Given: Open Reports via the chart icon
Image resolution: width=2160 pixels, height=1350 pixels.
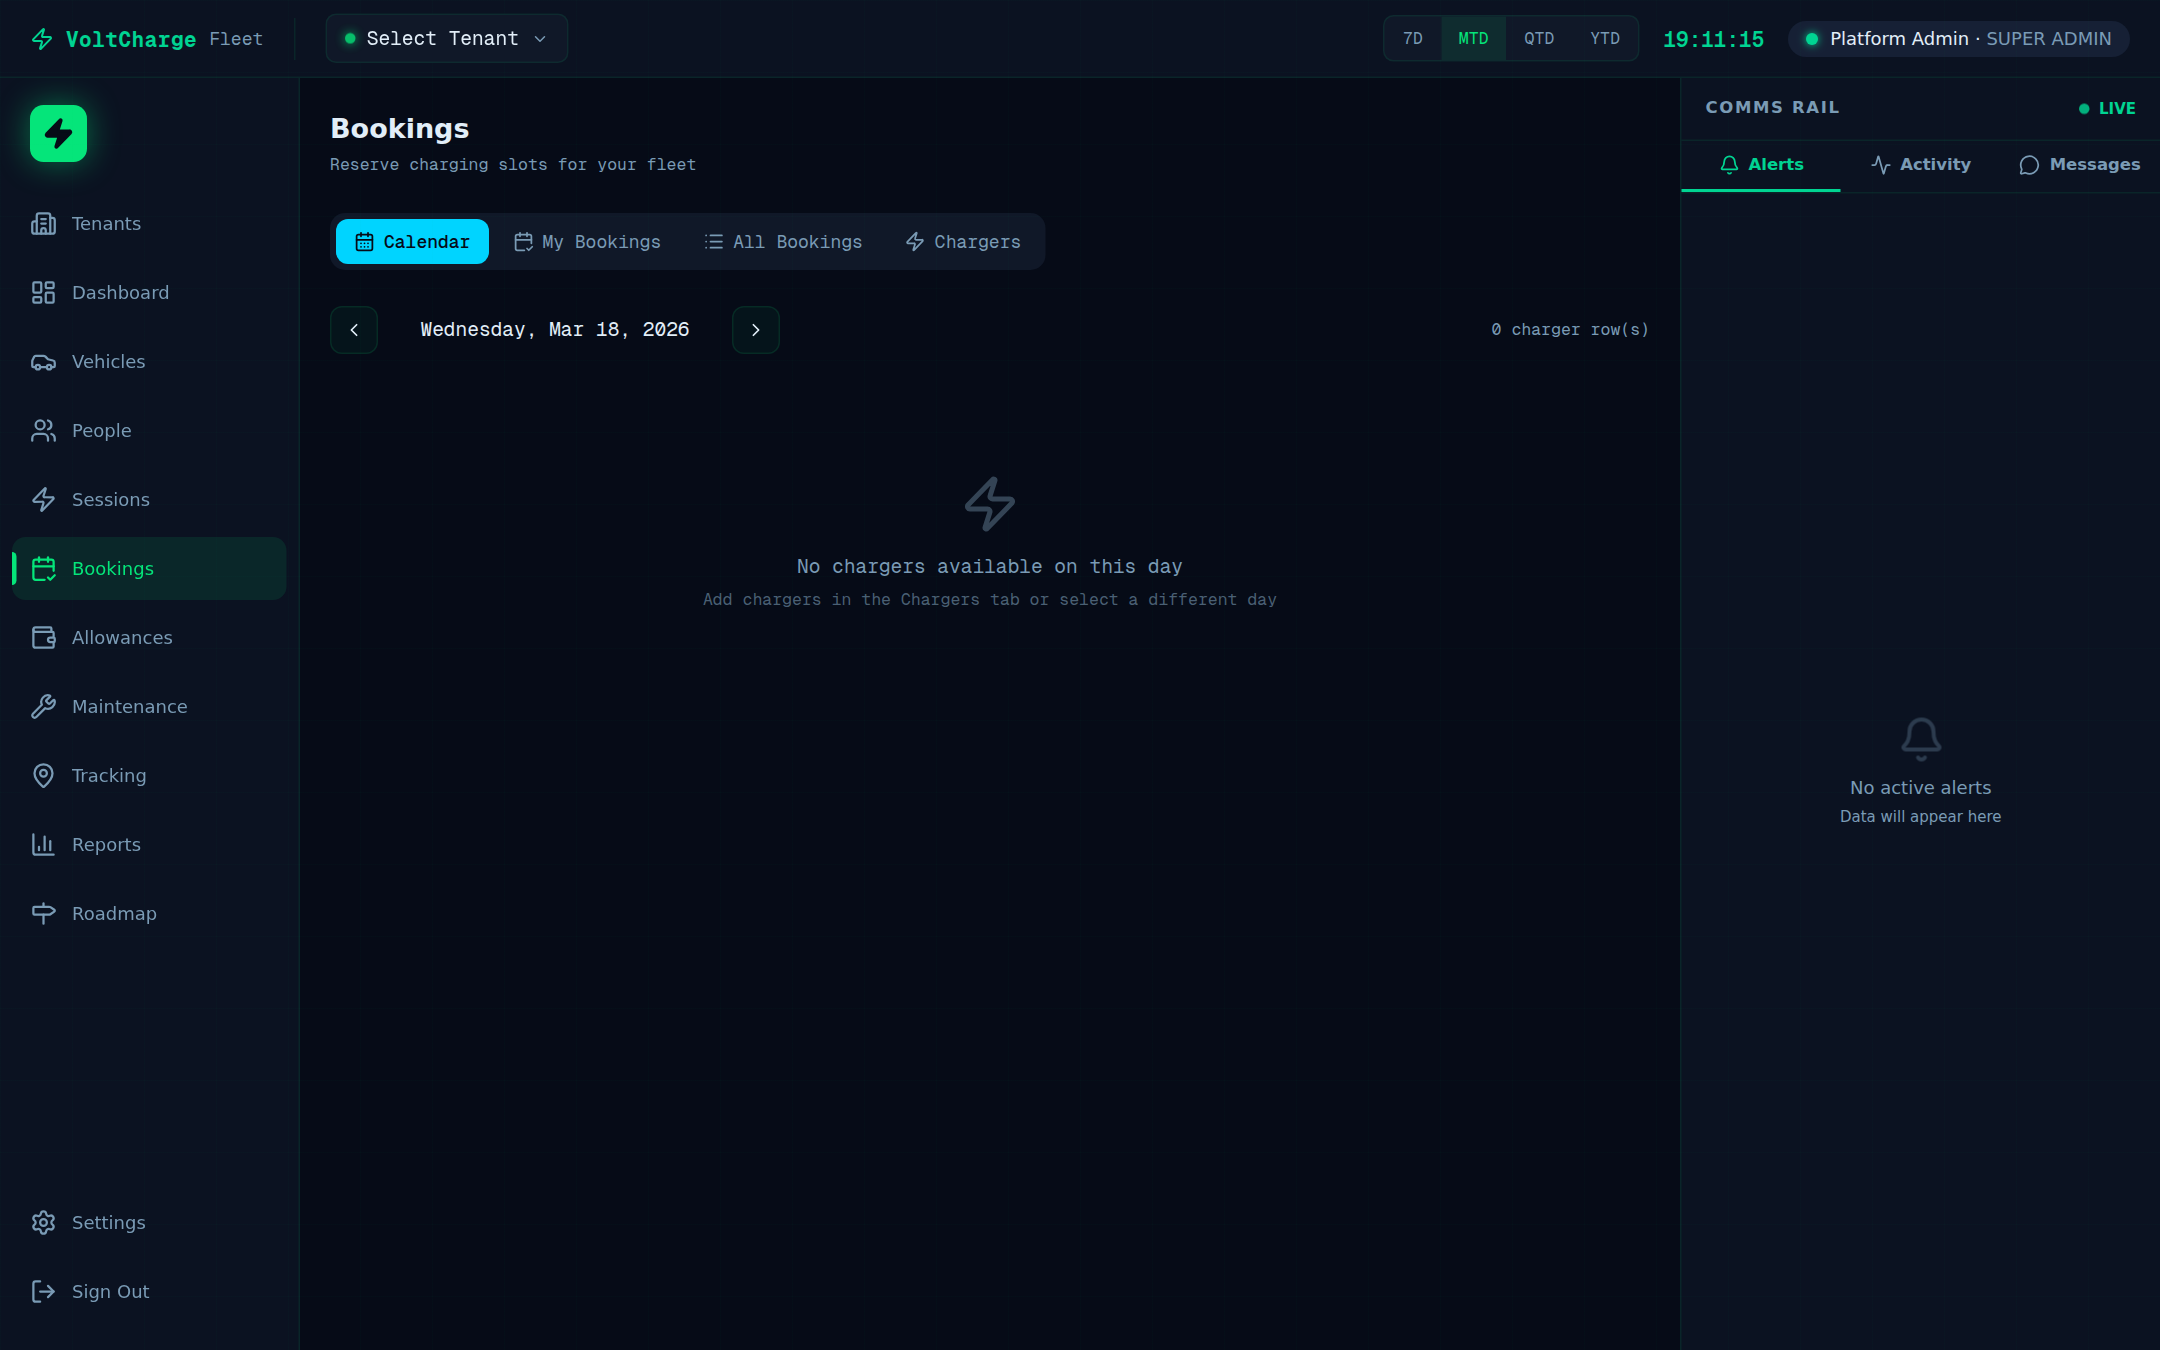Looking at the screenshot, I should [43, 844].
